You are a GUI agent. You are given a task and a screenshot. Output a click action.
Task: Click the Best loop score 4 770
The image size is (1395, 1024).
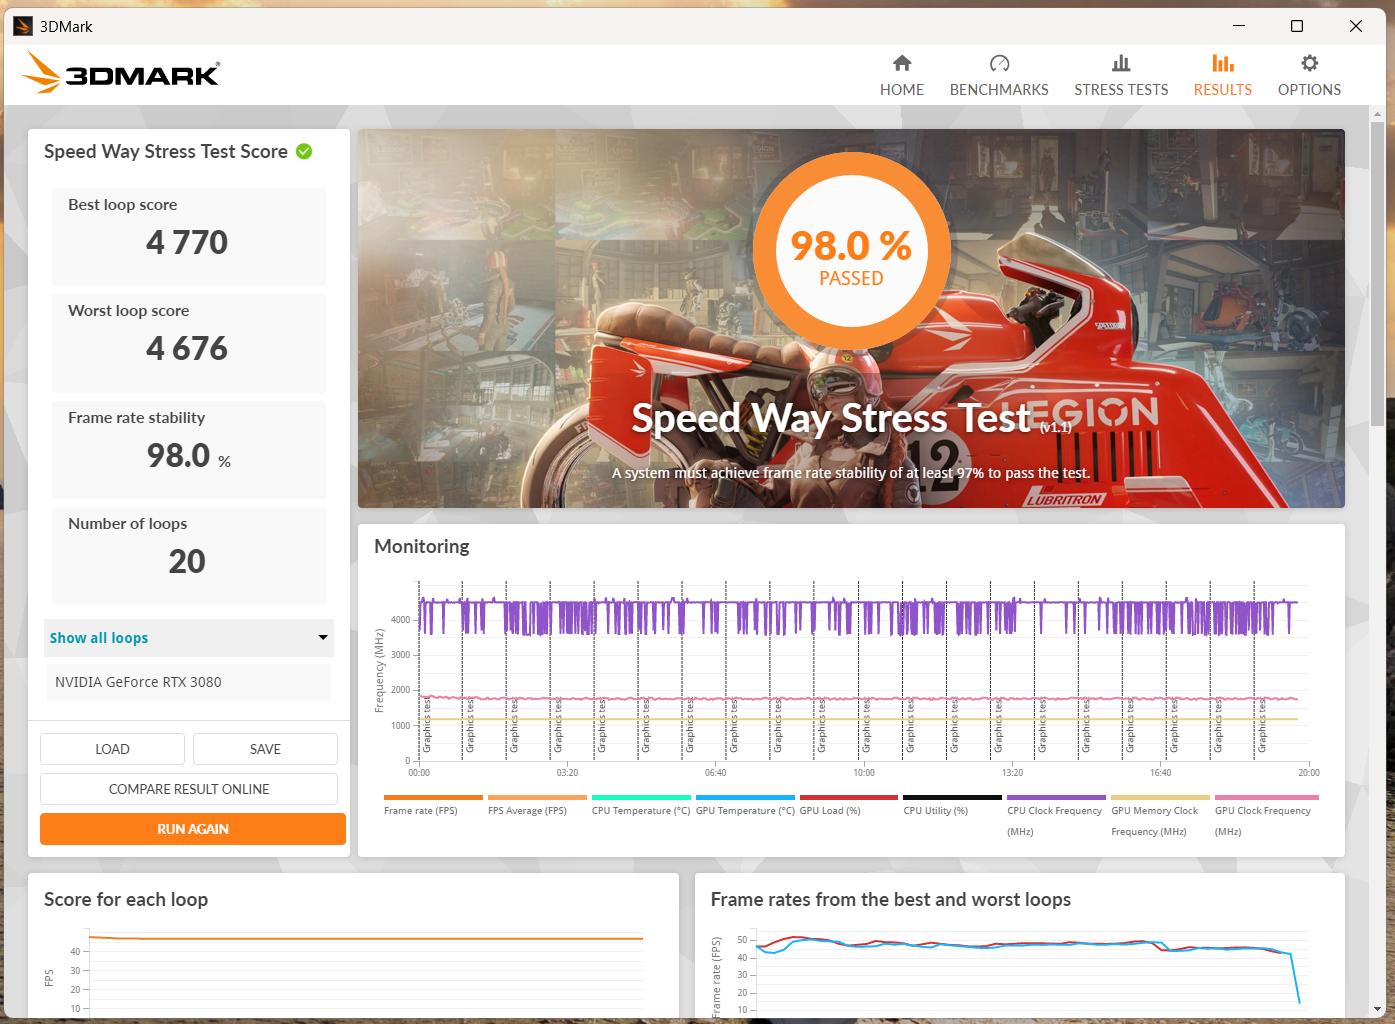coord(187,243)
